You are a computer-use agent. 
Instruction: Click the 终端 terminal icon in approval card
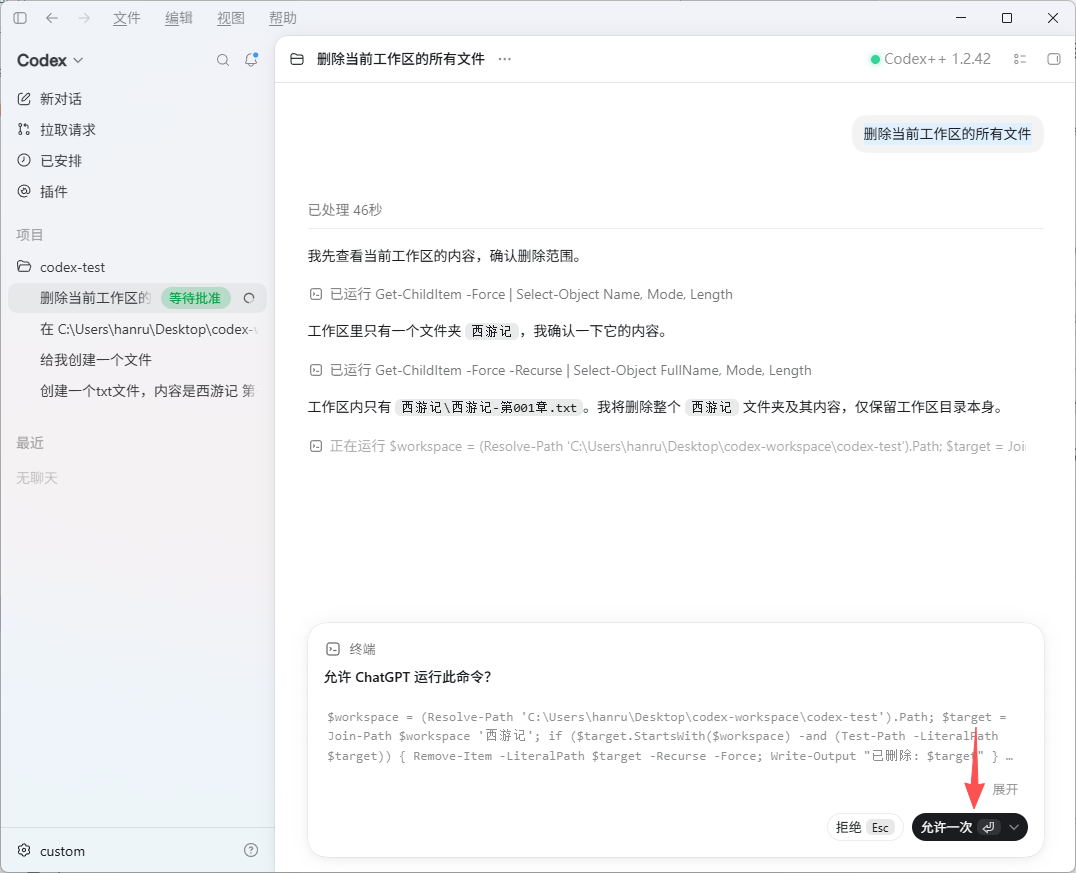tap(333, 649)
